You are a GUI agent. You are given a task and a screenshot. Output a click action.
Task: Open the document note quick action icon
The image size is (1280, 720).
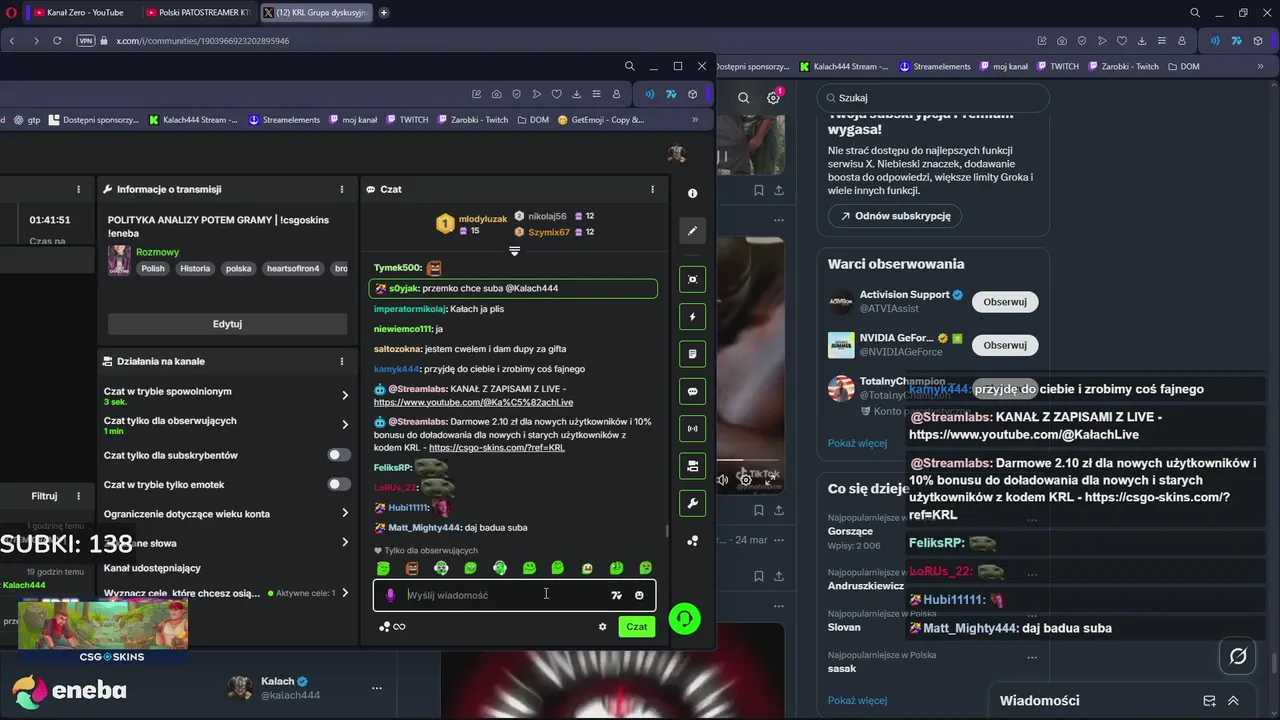coord(692,354)
